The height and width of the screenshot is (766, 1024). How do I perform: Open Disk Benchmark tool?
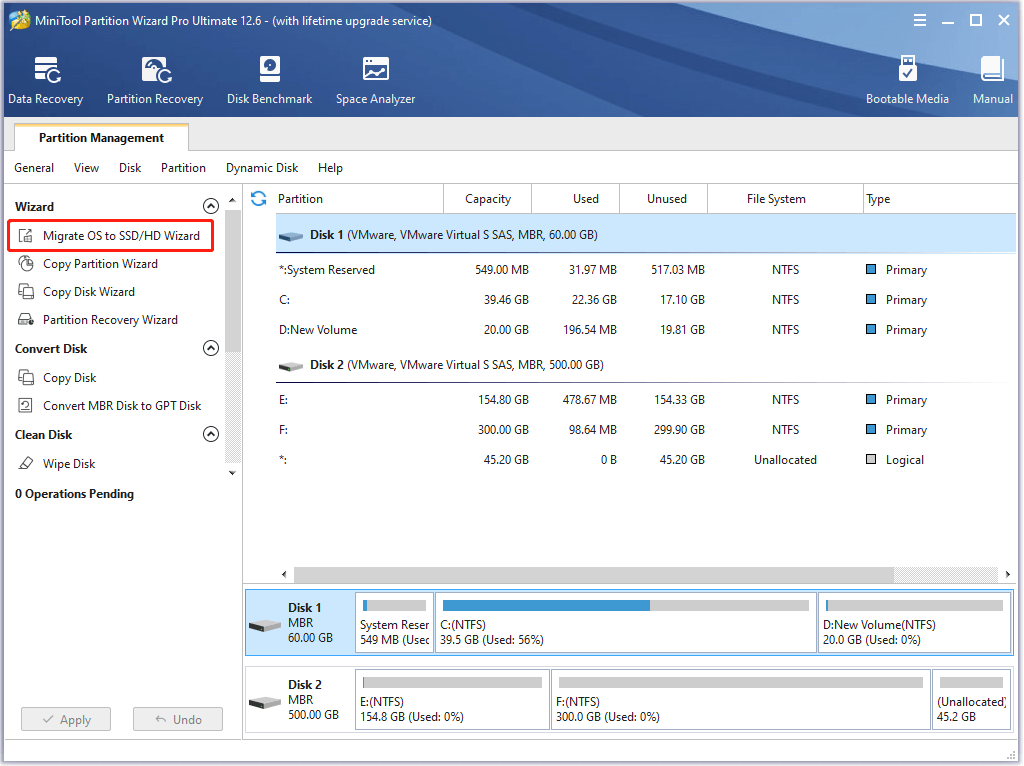pyautogui.click(x=269, y=81)
